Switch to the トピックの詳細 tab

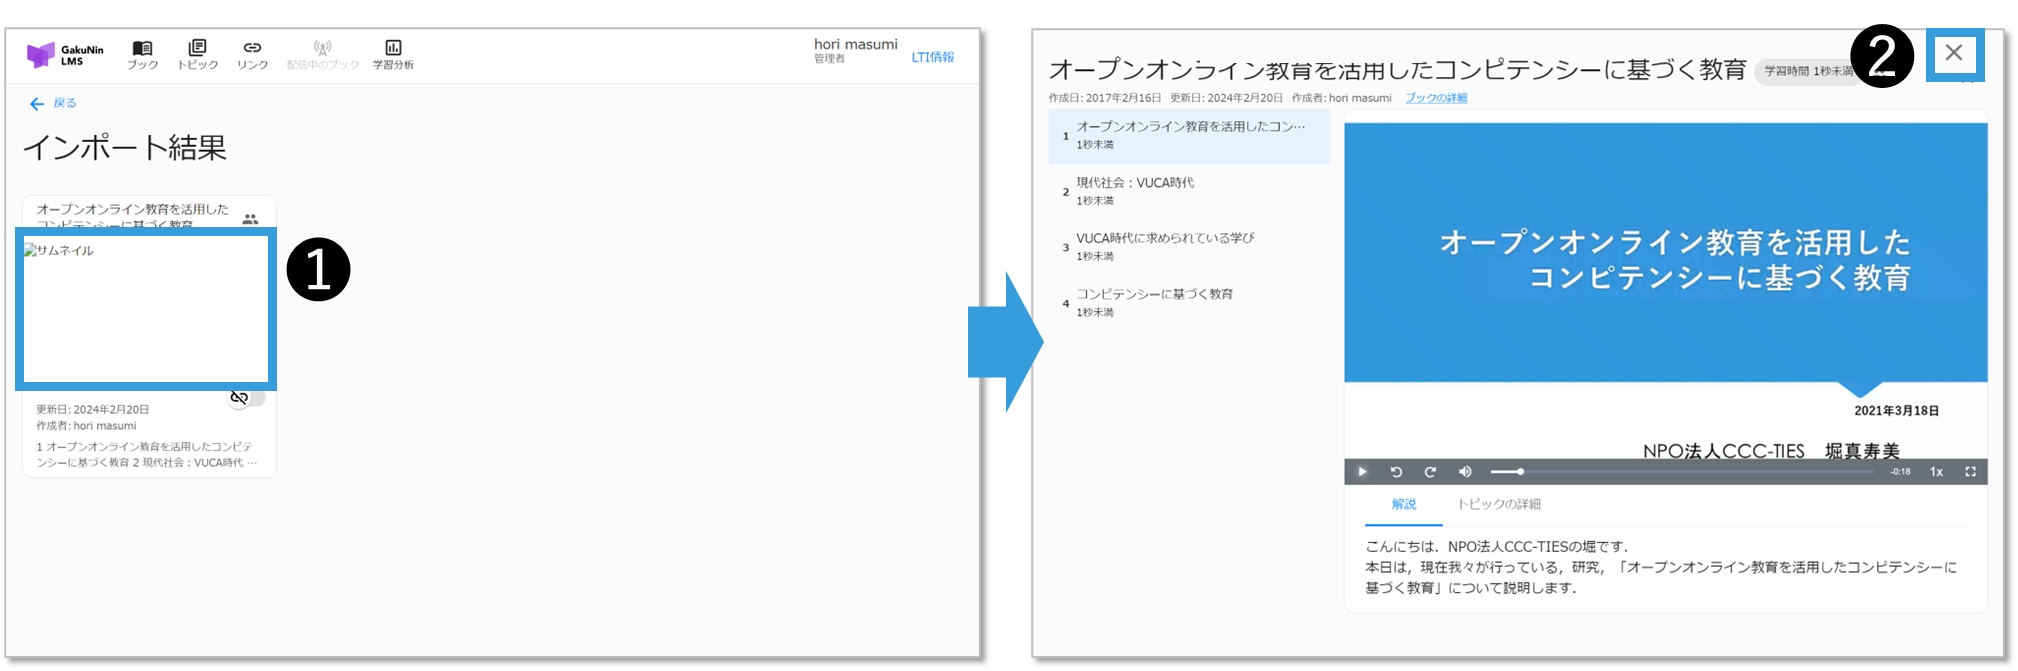pos(1498,504)
